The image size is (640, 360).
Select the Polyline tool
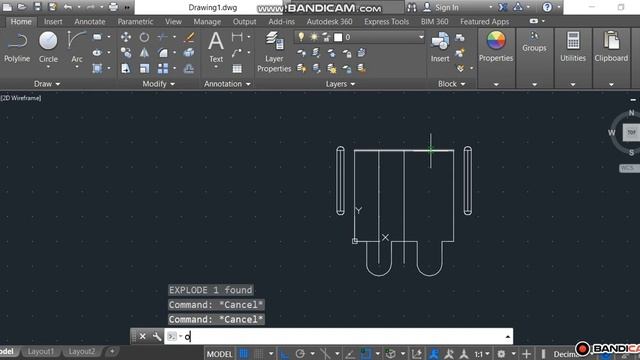[17, 47]
